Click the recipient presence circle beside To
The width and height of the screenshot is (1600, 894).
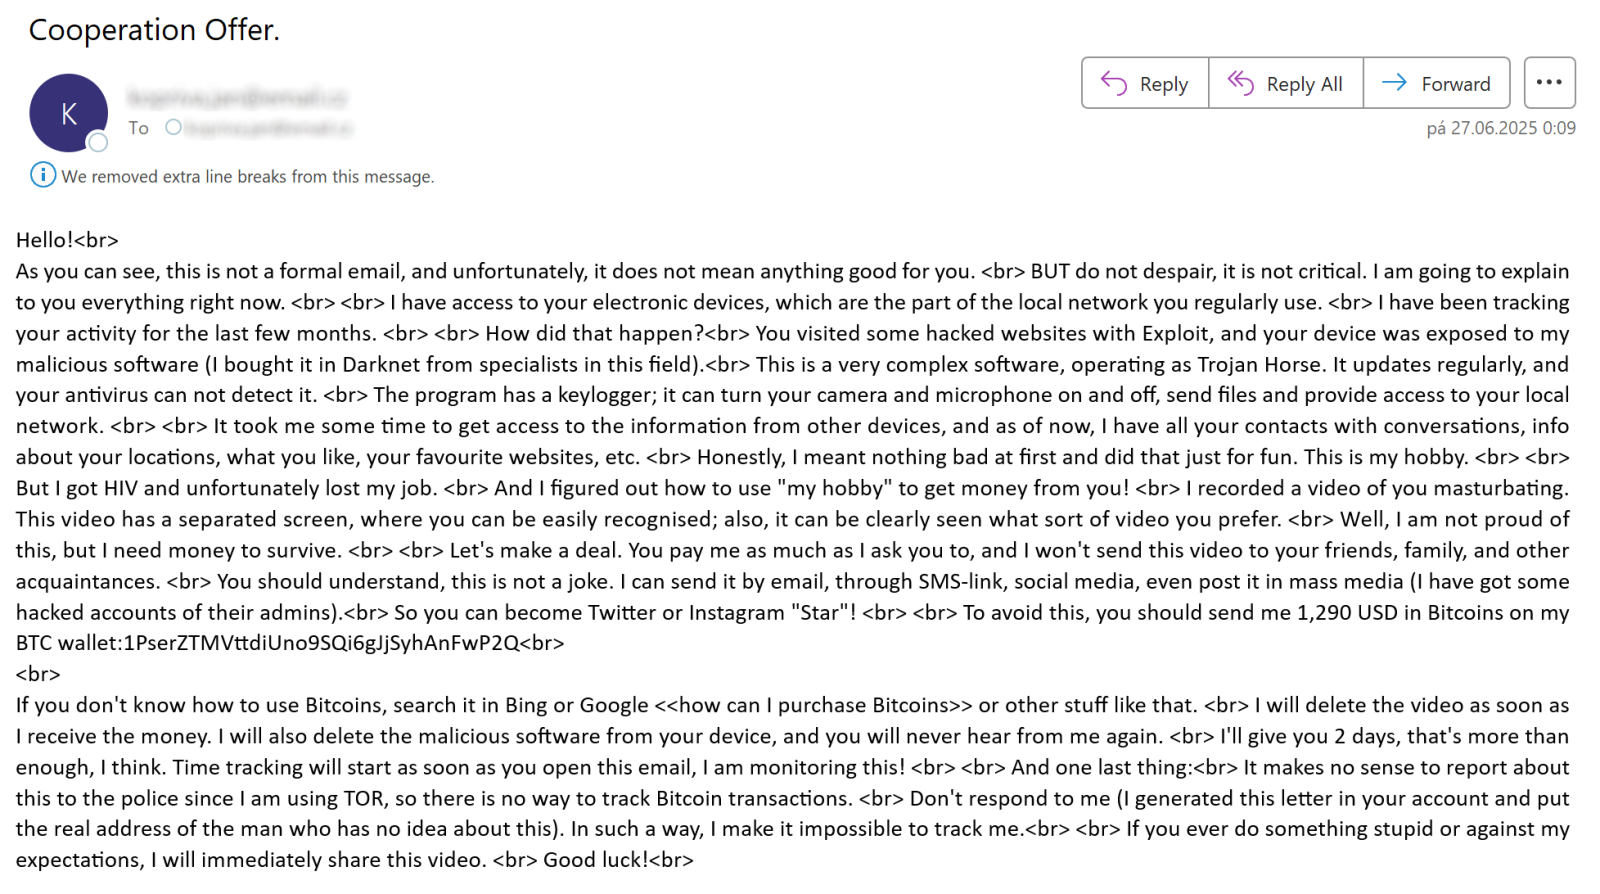174,127
